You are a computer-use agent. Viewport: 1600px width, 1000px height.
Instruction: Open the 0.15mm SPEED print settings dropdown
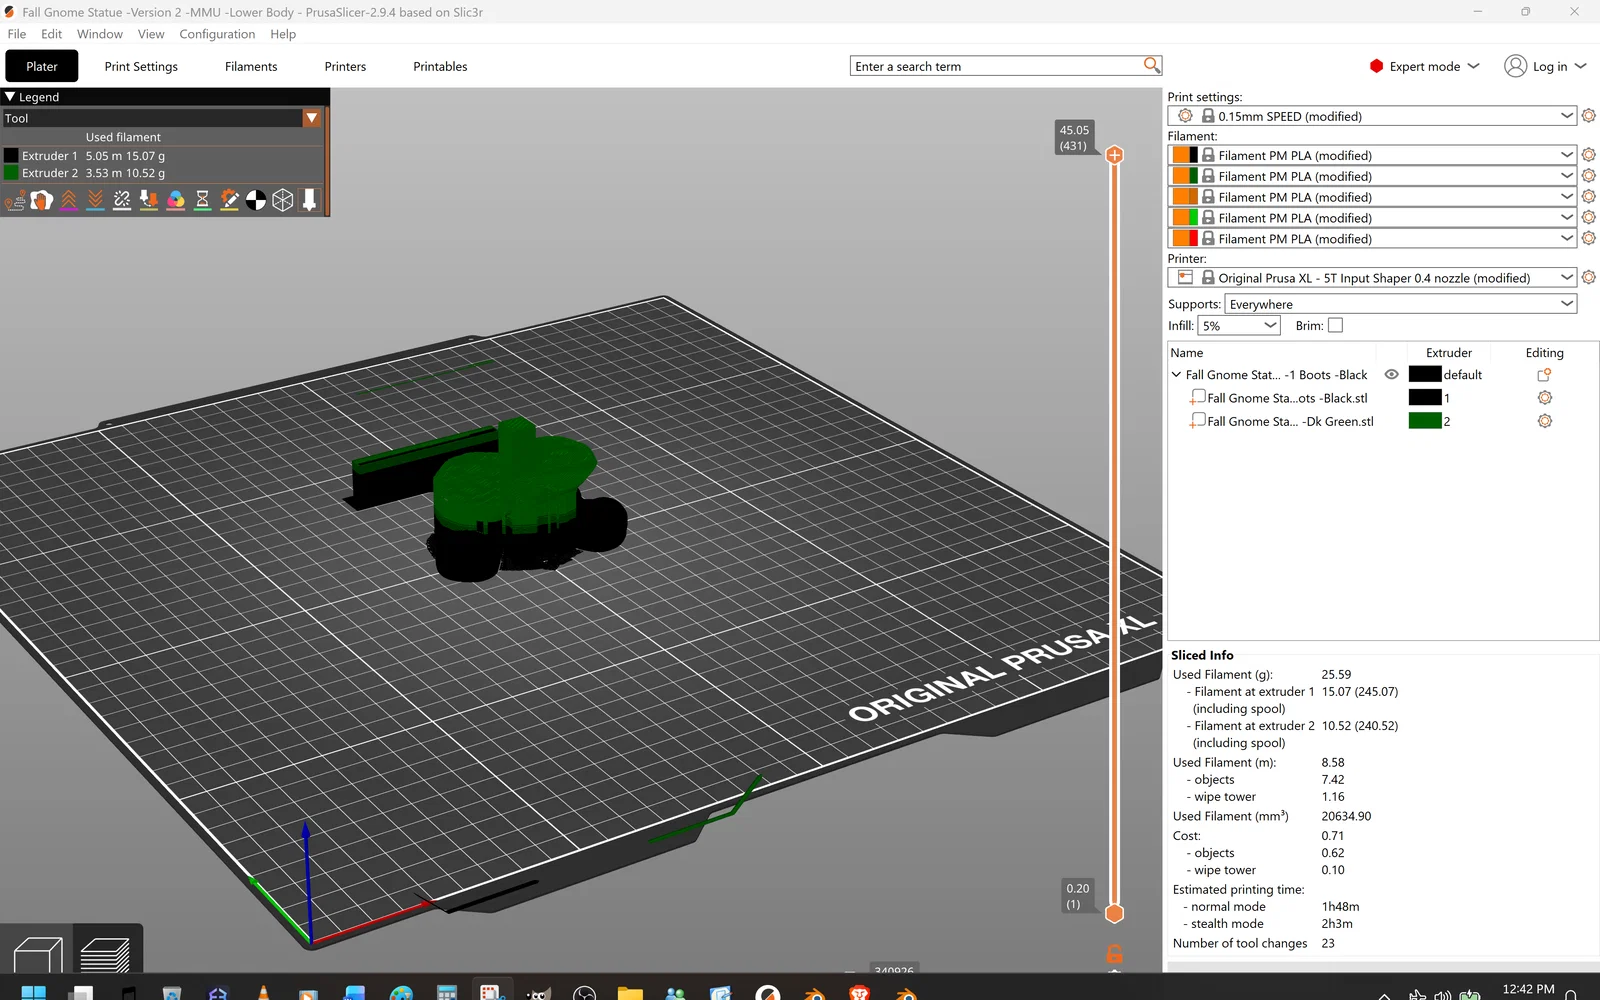pyautogui.click(x=1372, y=116)
